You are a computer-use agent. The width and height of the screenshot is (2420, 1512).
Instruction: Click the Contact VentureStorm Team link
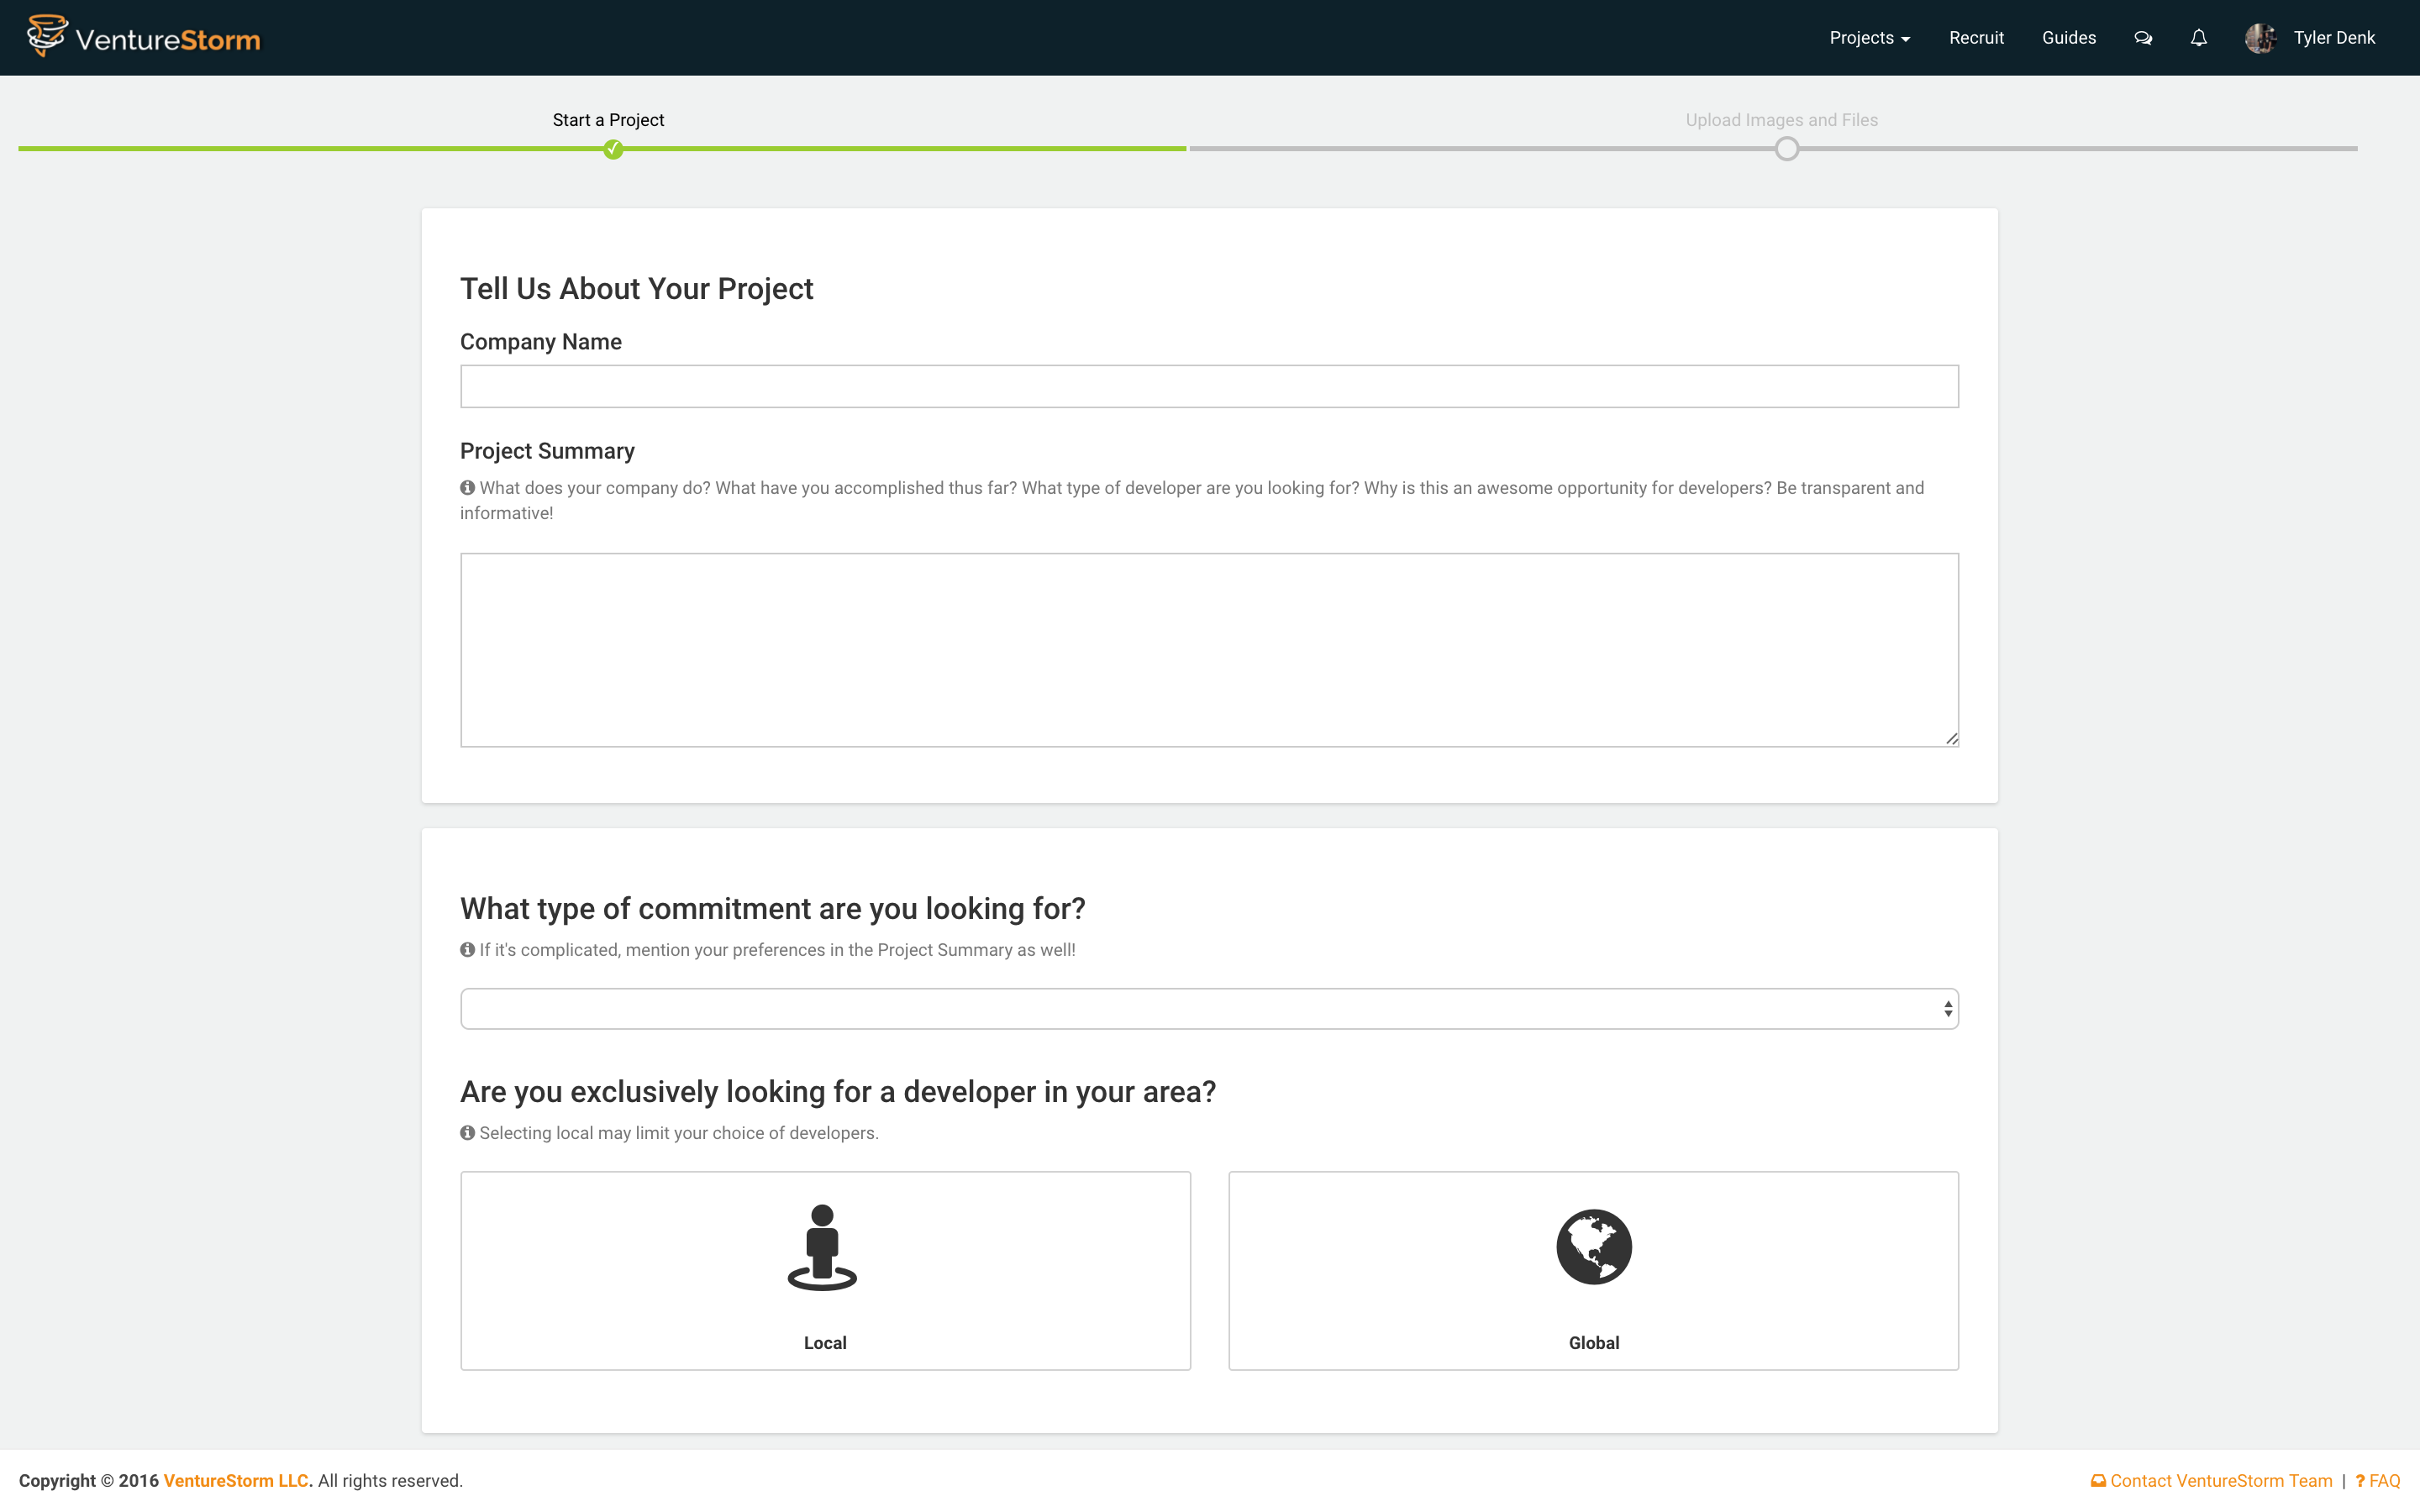(x=2220, y=1481)
